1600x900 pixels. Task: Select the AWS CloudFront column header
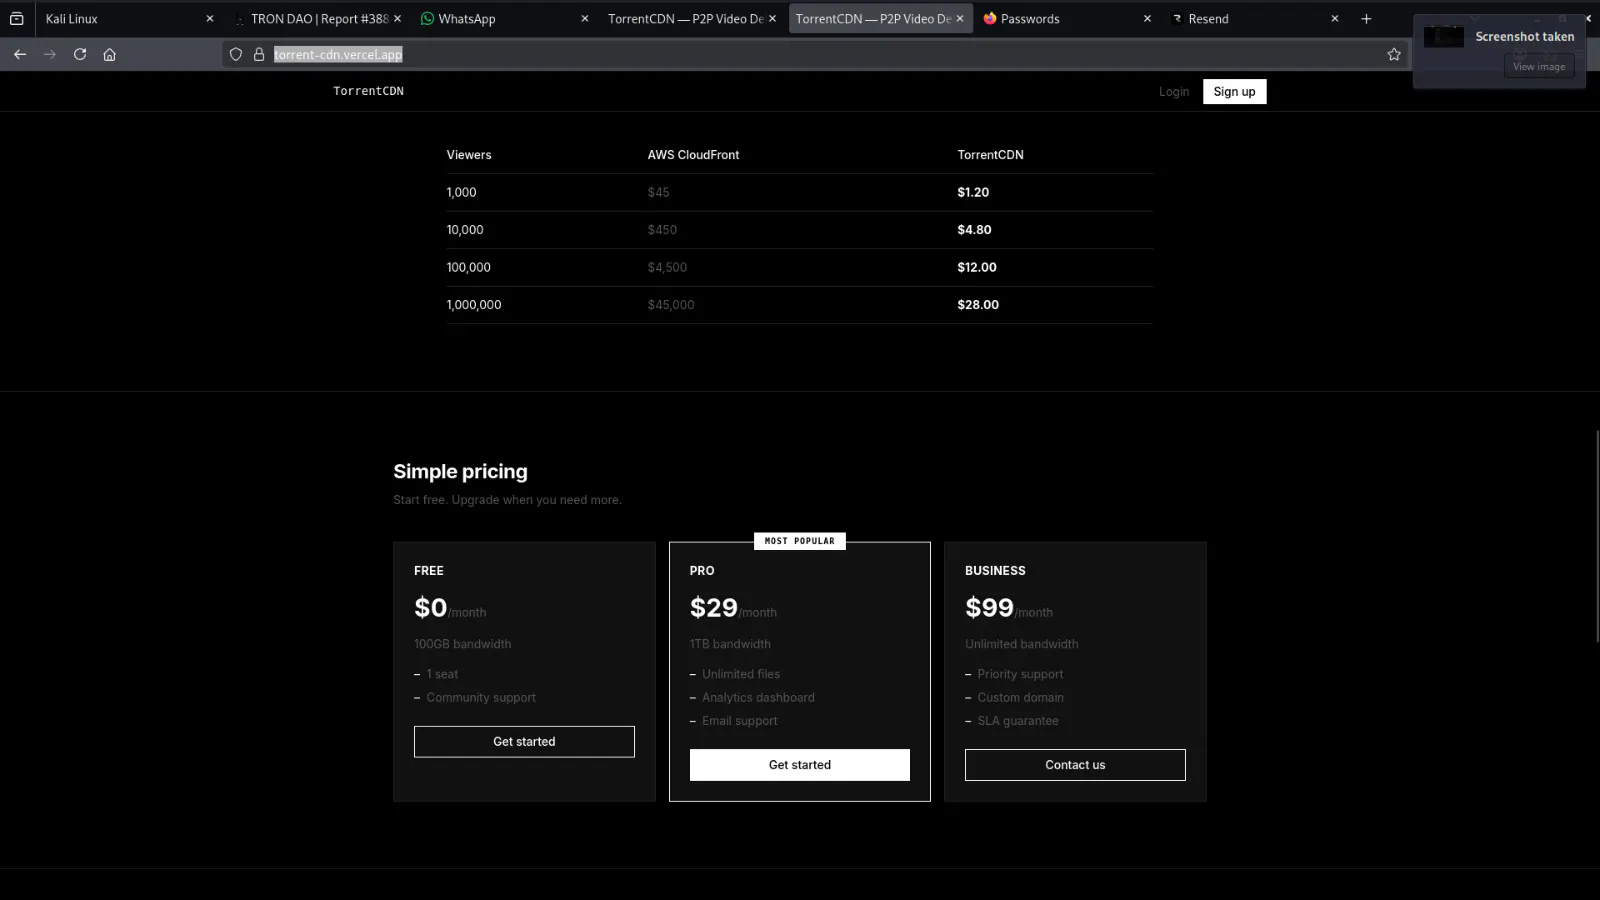click(693, 155)
